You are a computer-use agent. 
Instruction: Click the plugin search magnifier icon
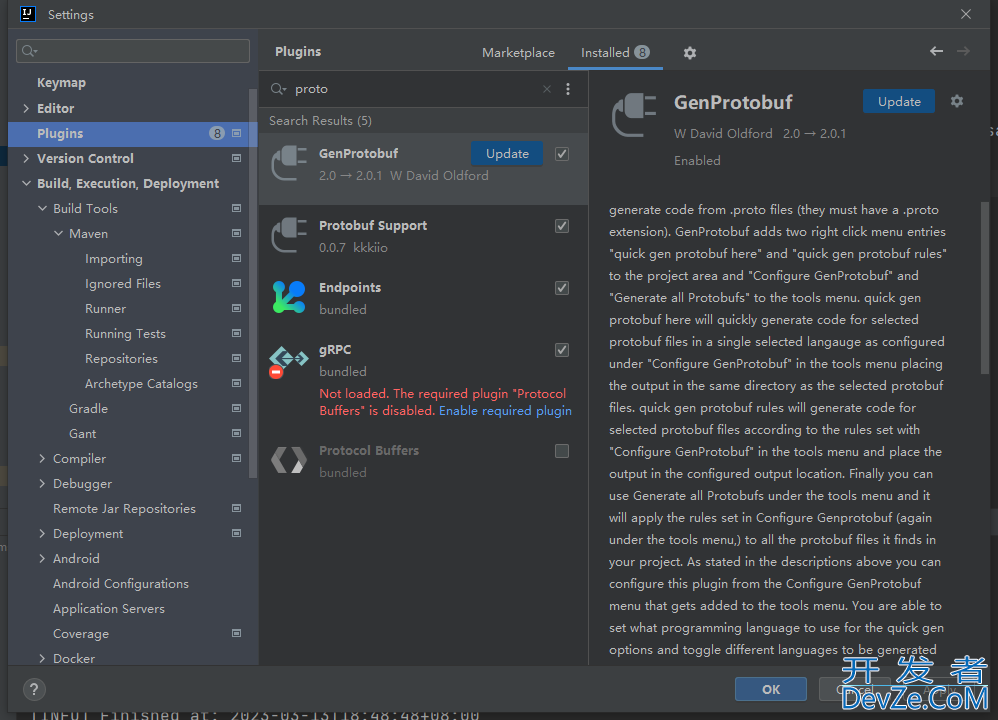pyautogui.click(x=278, y=89)
